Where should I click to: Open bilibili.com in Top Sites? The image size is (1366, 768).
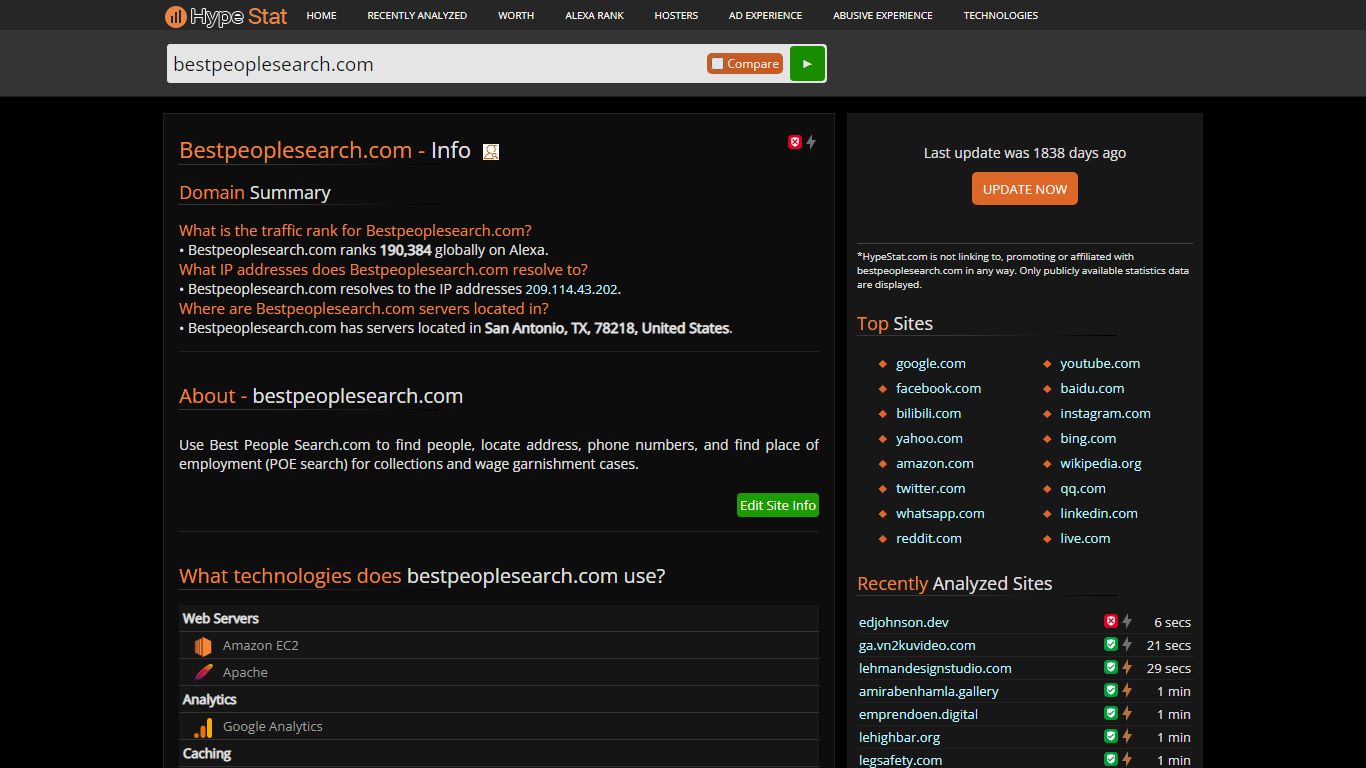point(928,414)
